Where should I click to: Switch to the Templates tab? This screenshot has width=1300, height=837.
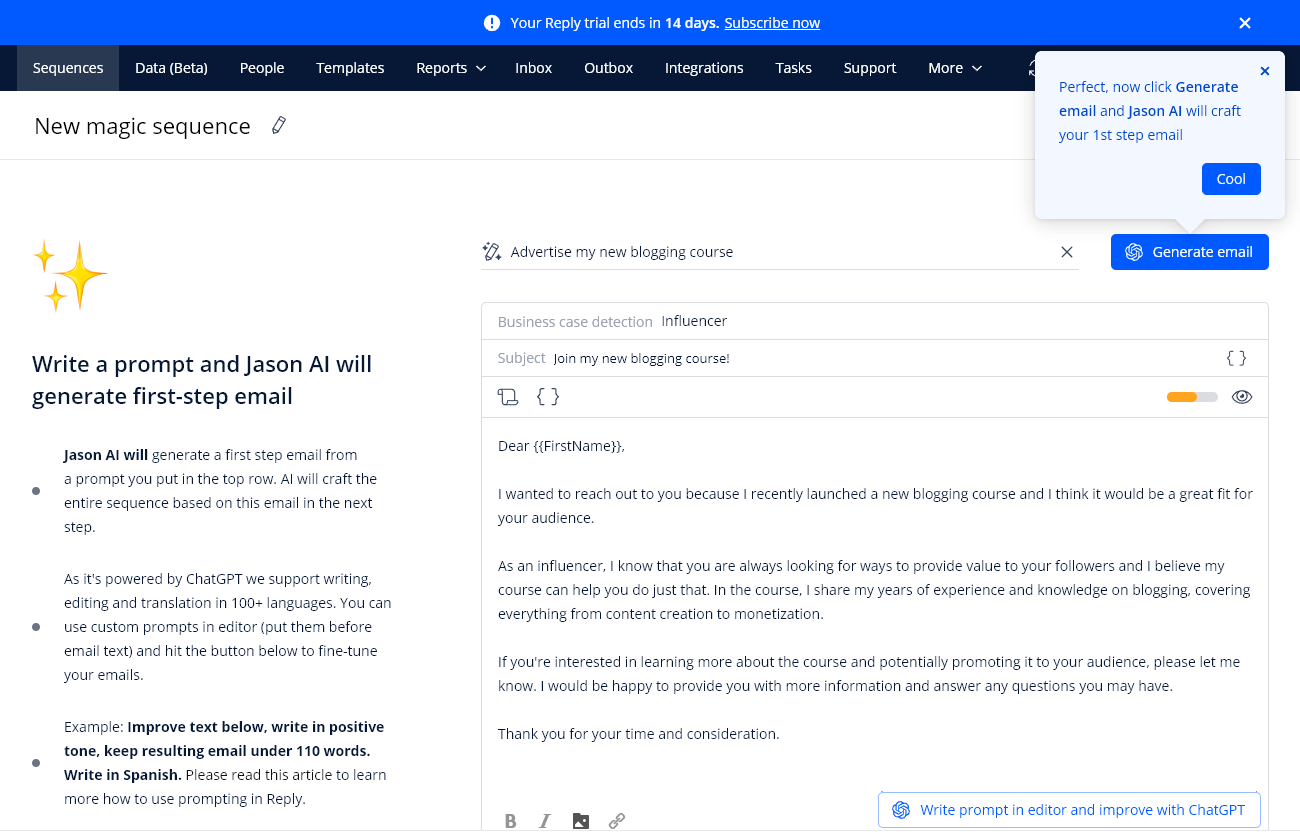pos(350,68)
